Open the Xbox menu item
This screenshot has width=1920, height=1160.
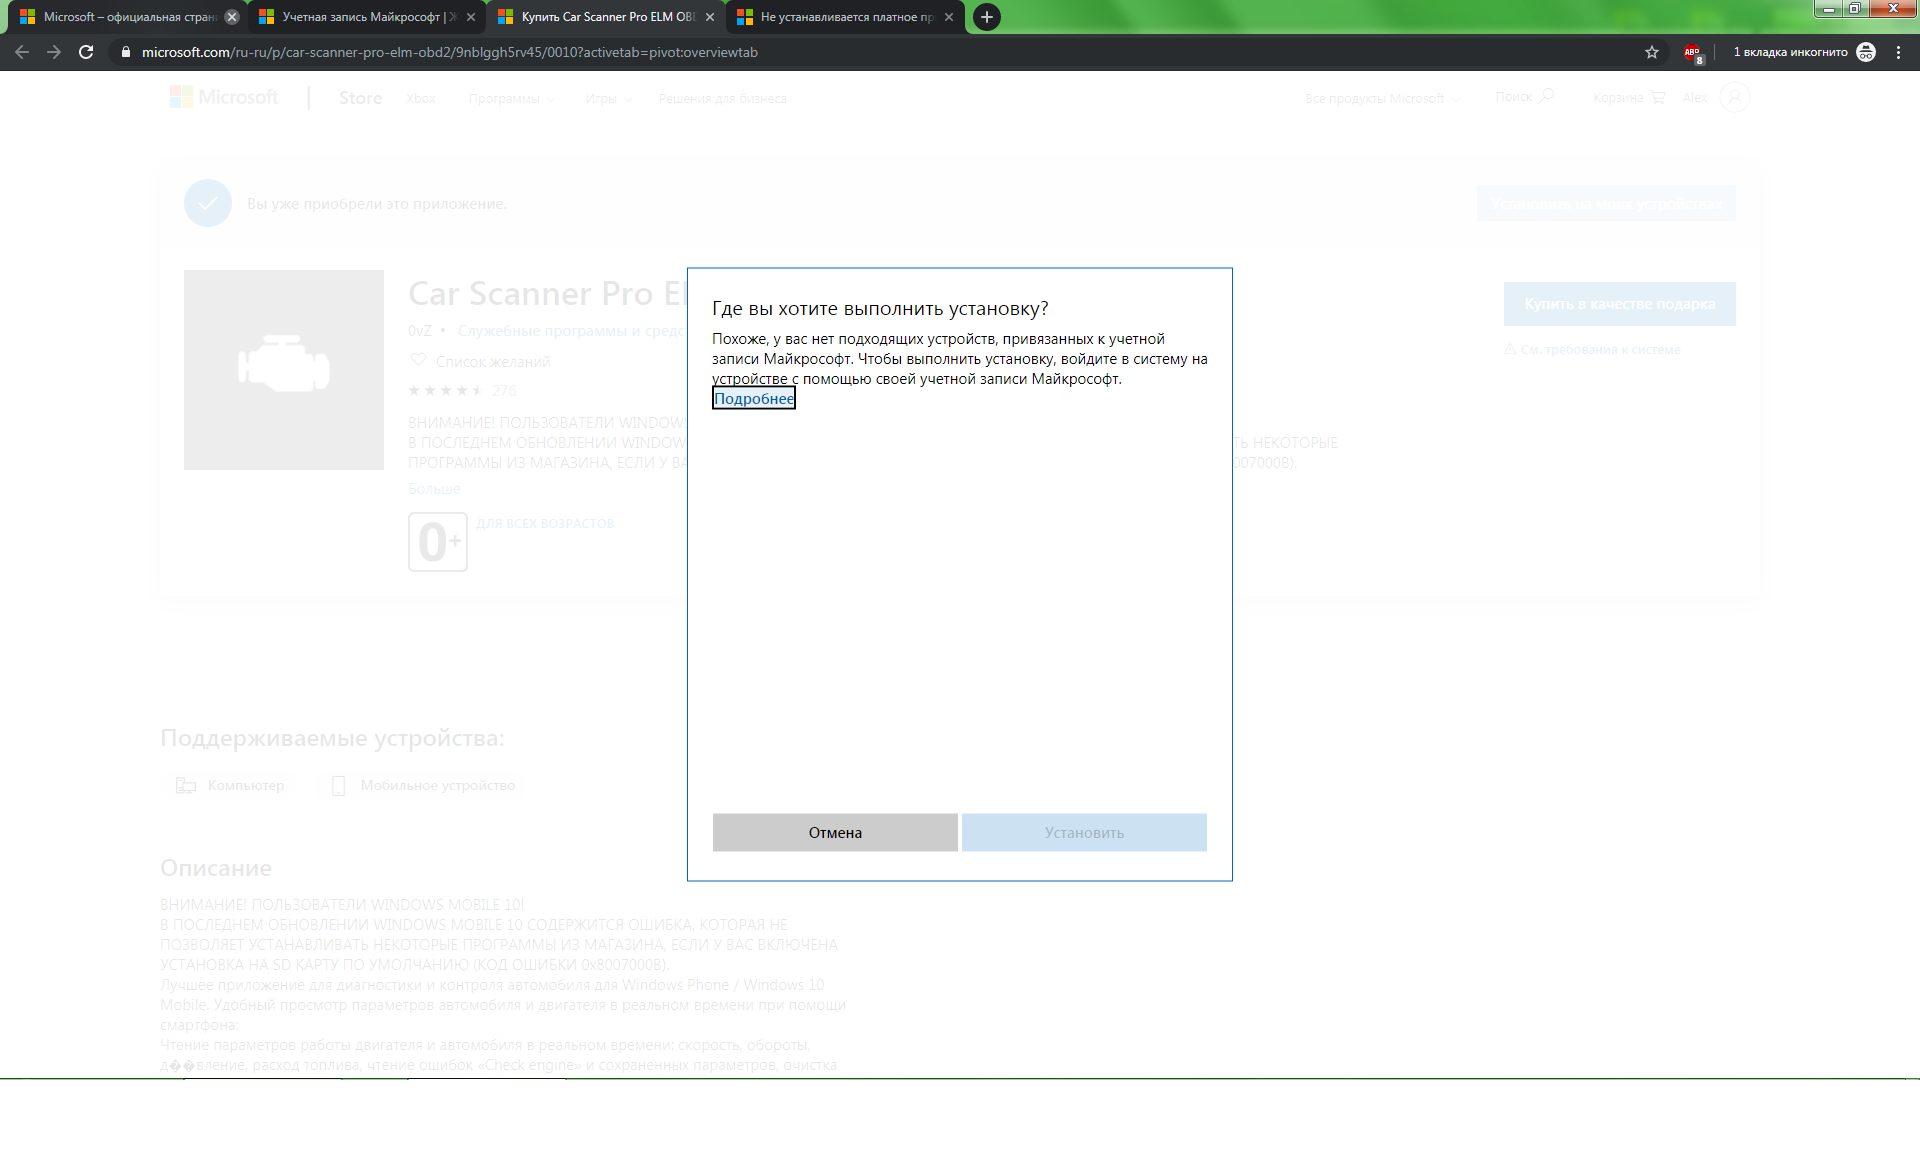coord(421,98)
